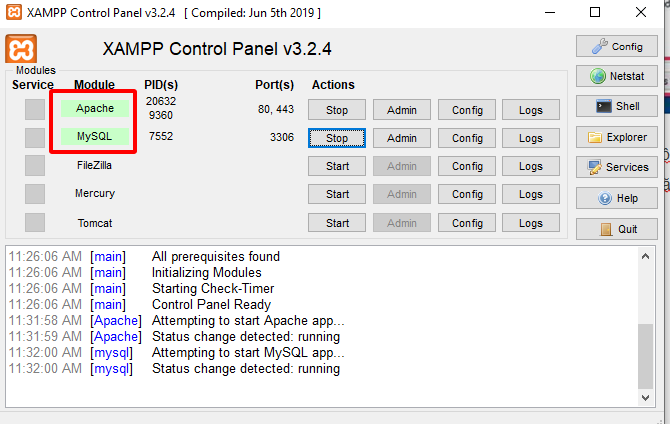Image resolution: width=670 pixels, height=424 pixels.
Task: Click the Mercury module label
Action: point(95,193)
